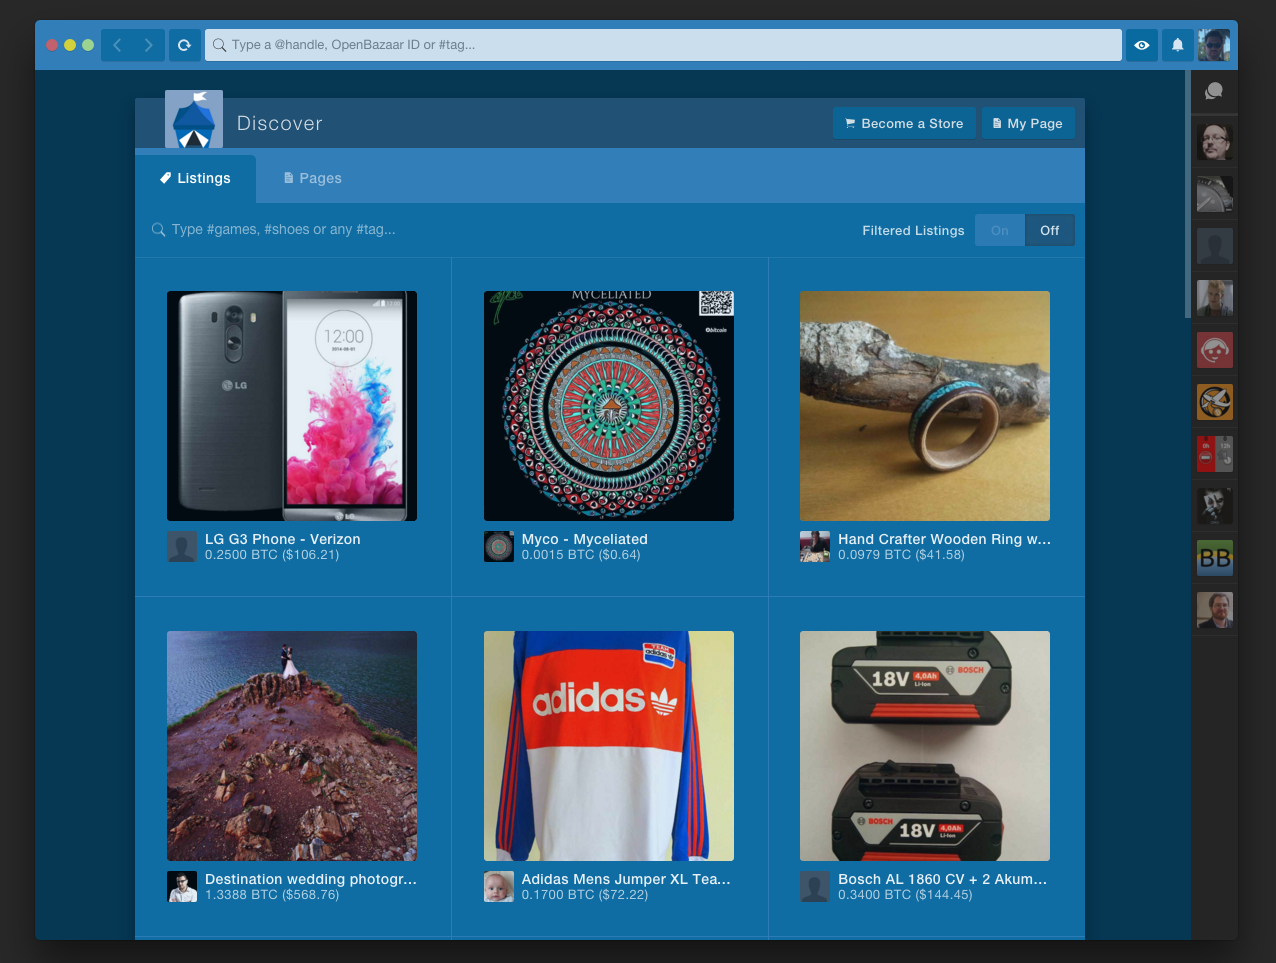
Task: Open the Bosch battery listing image
Action: [x=925, y=746]
